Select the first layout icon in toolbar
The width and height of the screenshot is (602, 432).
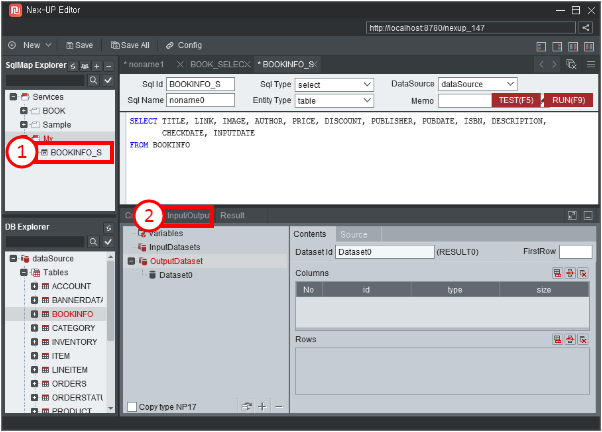[541, 47]
